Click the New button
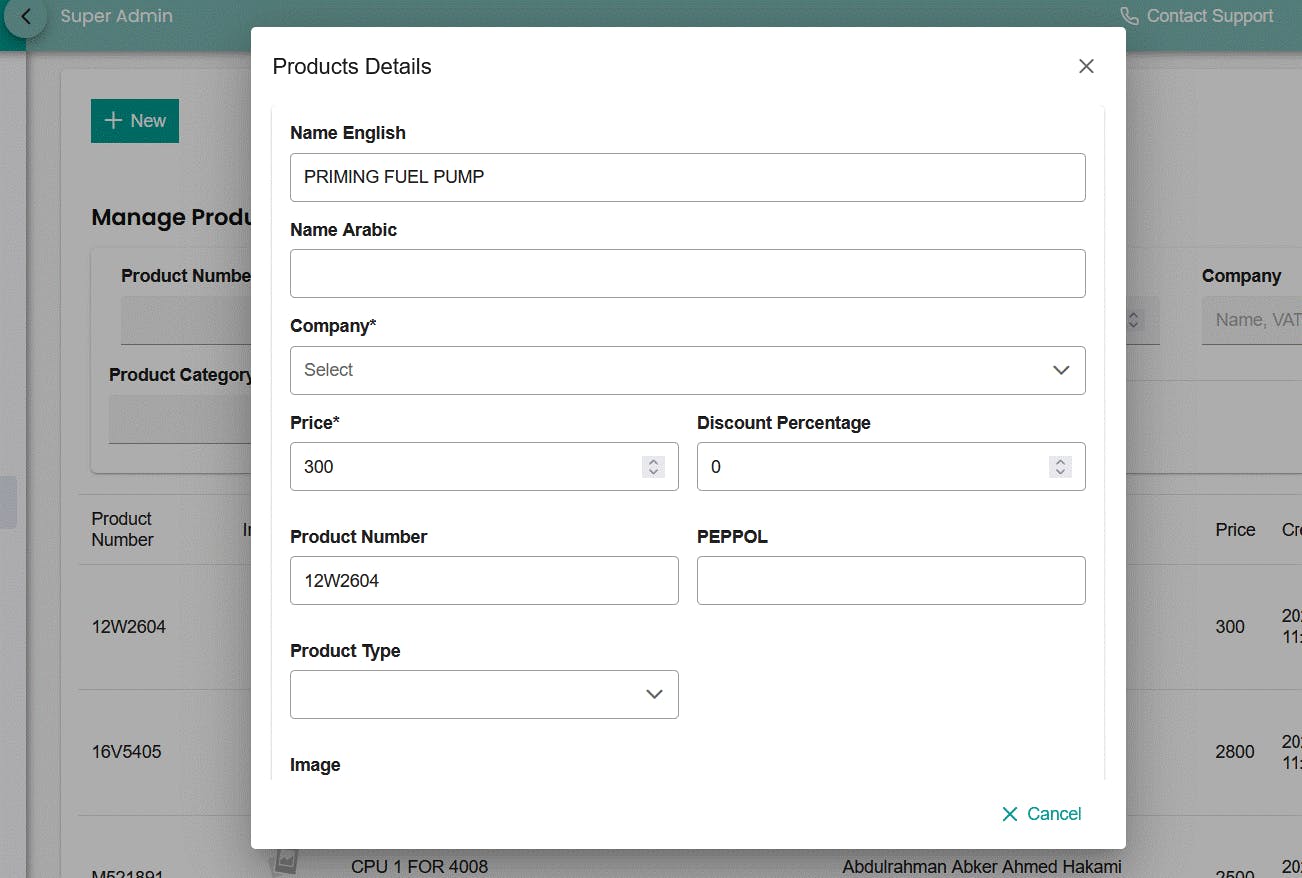The image size is (1302, 878). (135, 121)
